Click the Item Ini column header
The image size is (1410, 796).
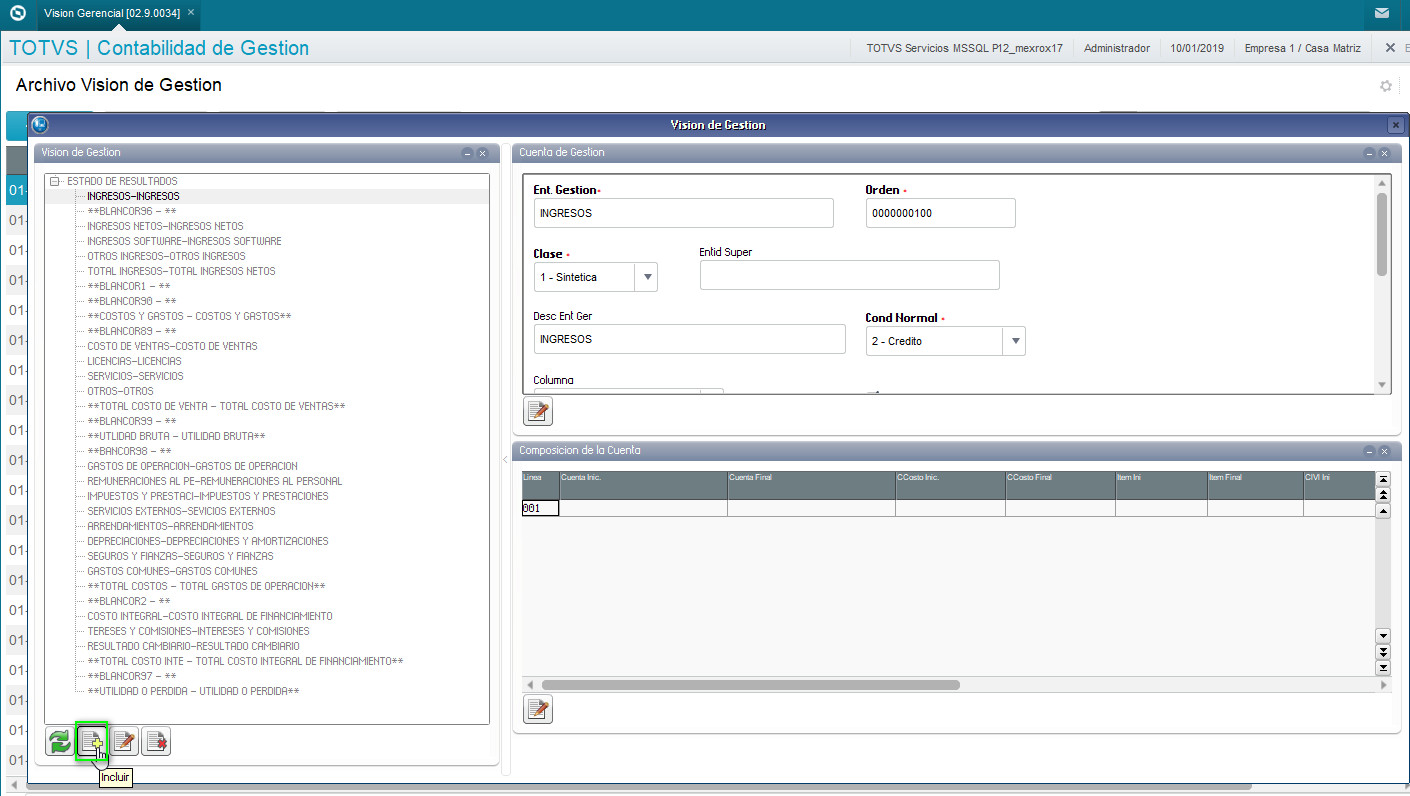coord(1161,485)
